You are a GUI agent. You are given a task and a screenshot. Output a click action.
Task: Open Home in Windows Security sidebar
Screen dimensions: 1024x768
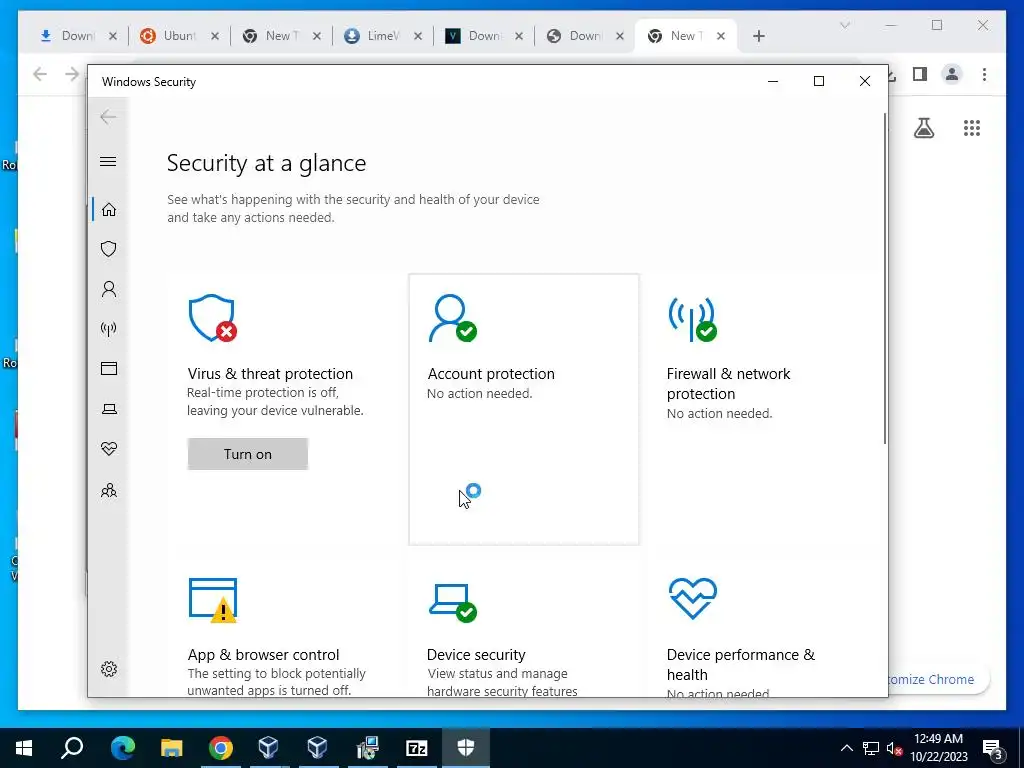click(x=109, y=210)
